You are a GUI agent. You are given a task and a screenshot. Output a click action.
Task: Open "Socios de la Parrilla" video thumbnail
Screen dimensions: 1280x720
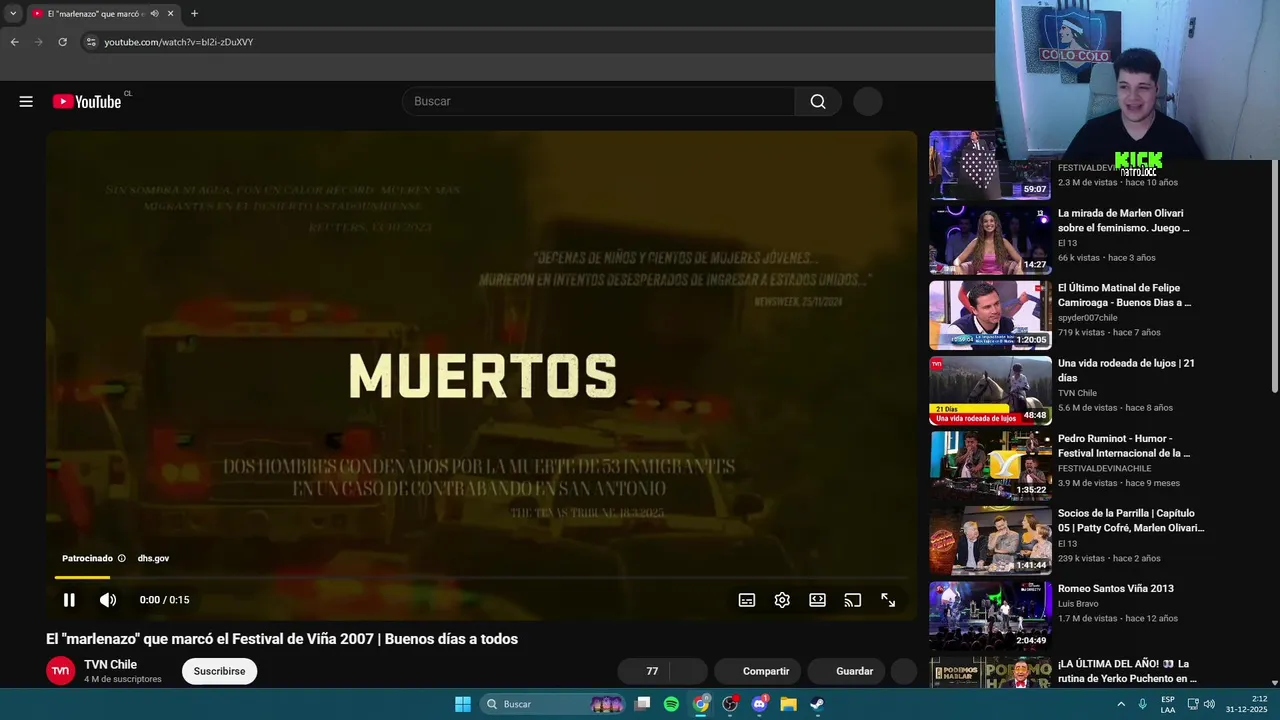(990, 540)
